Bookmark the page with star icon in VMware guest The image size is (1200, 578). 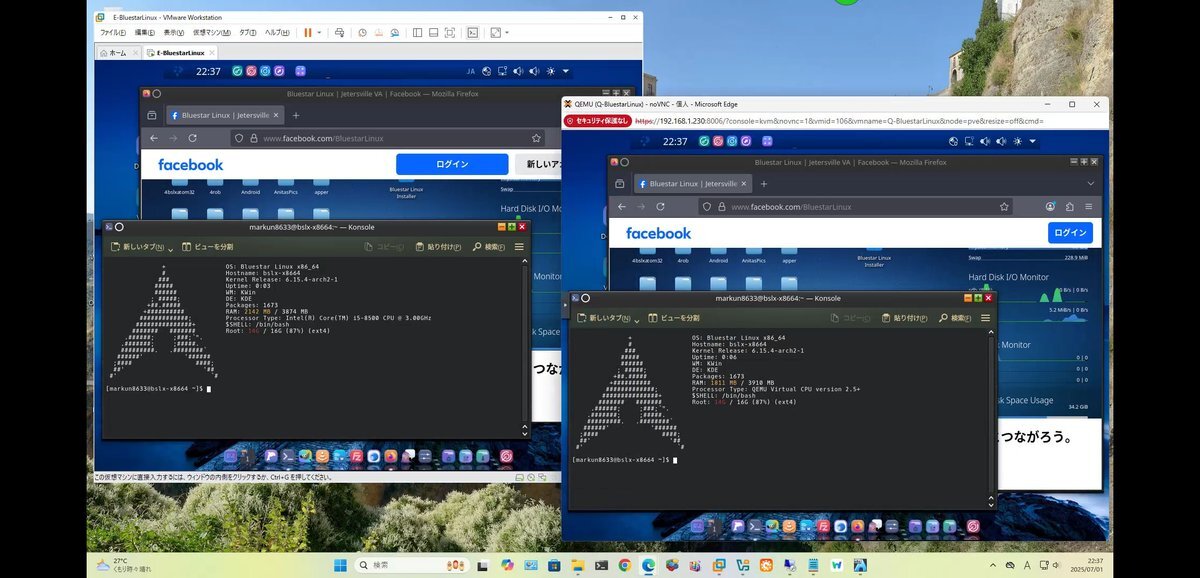[537, 138]
